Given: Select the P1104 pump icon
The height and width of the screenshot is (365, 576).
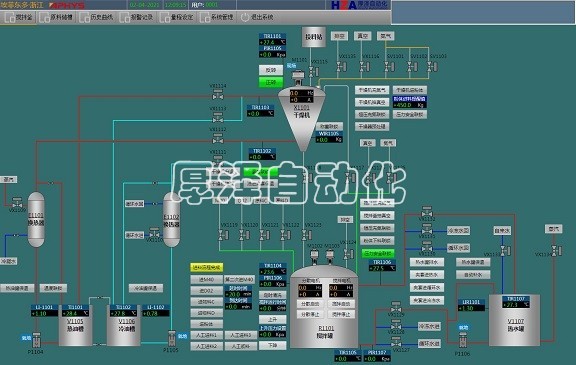Looking at the screenshot, I should click(x=36, y=340).
